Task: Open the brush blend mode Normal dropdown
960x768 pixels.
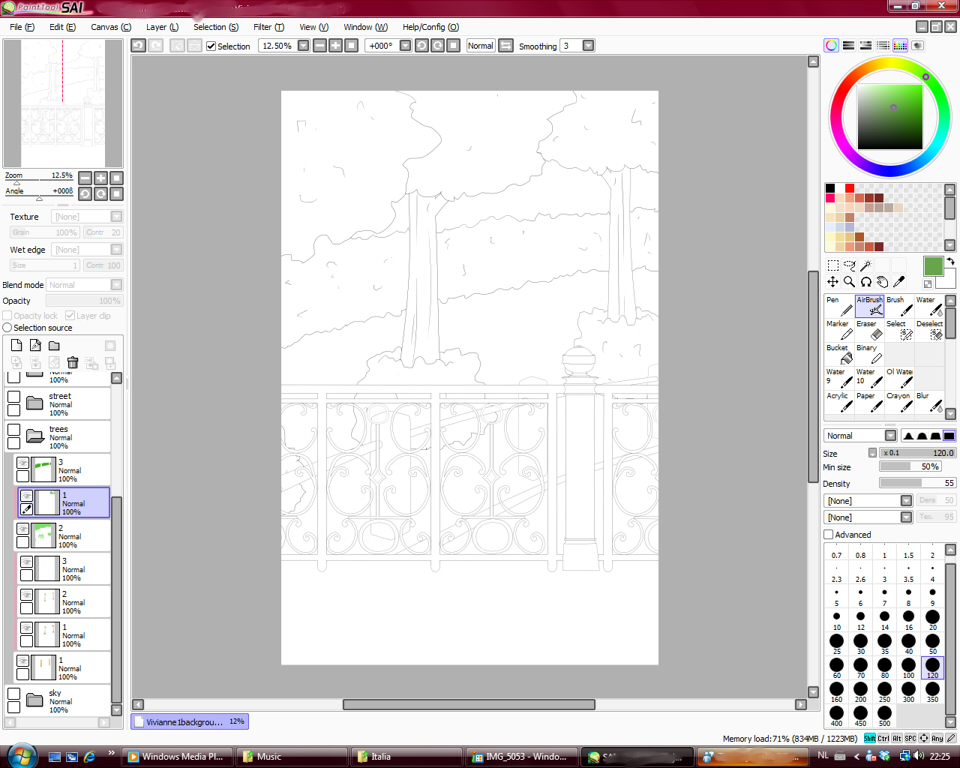Action: (x=890, y=436)
